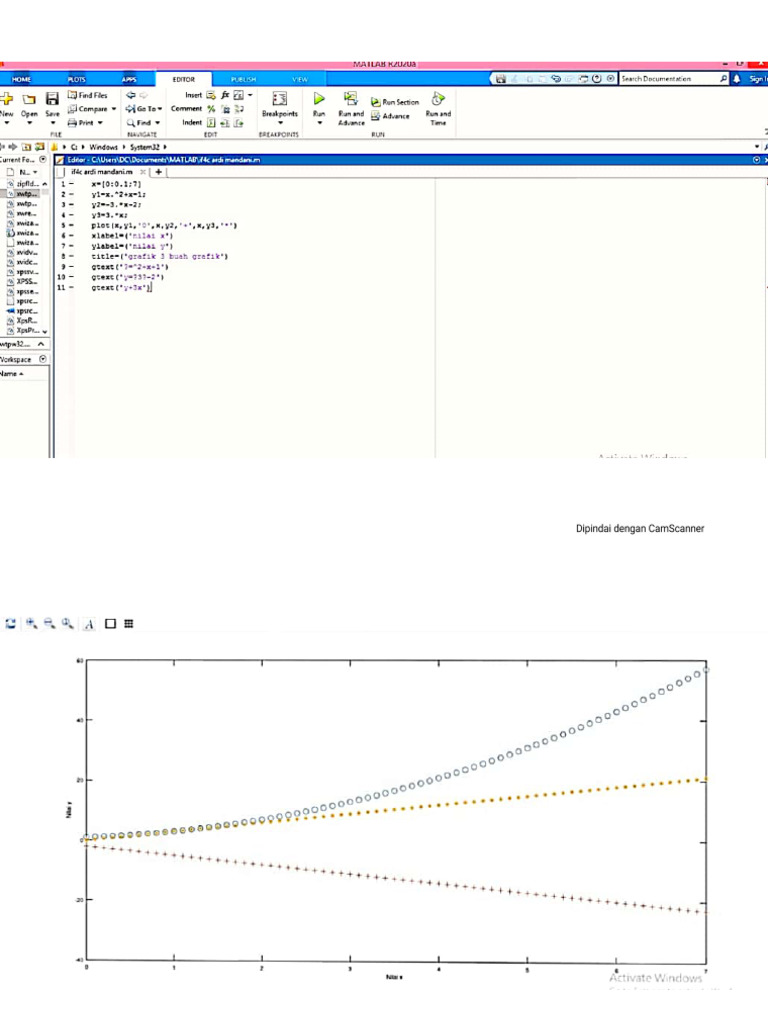The image size is (768, 1024).
Task: Click the Find Files button
Action: tap(87, 95)
